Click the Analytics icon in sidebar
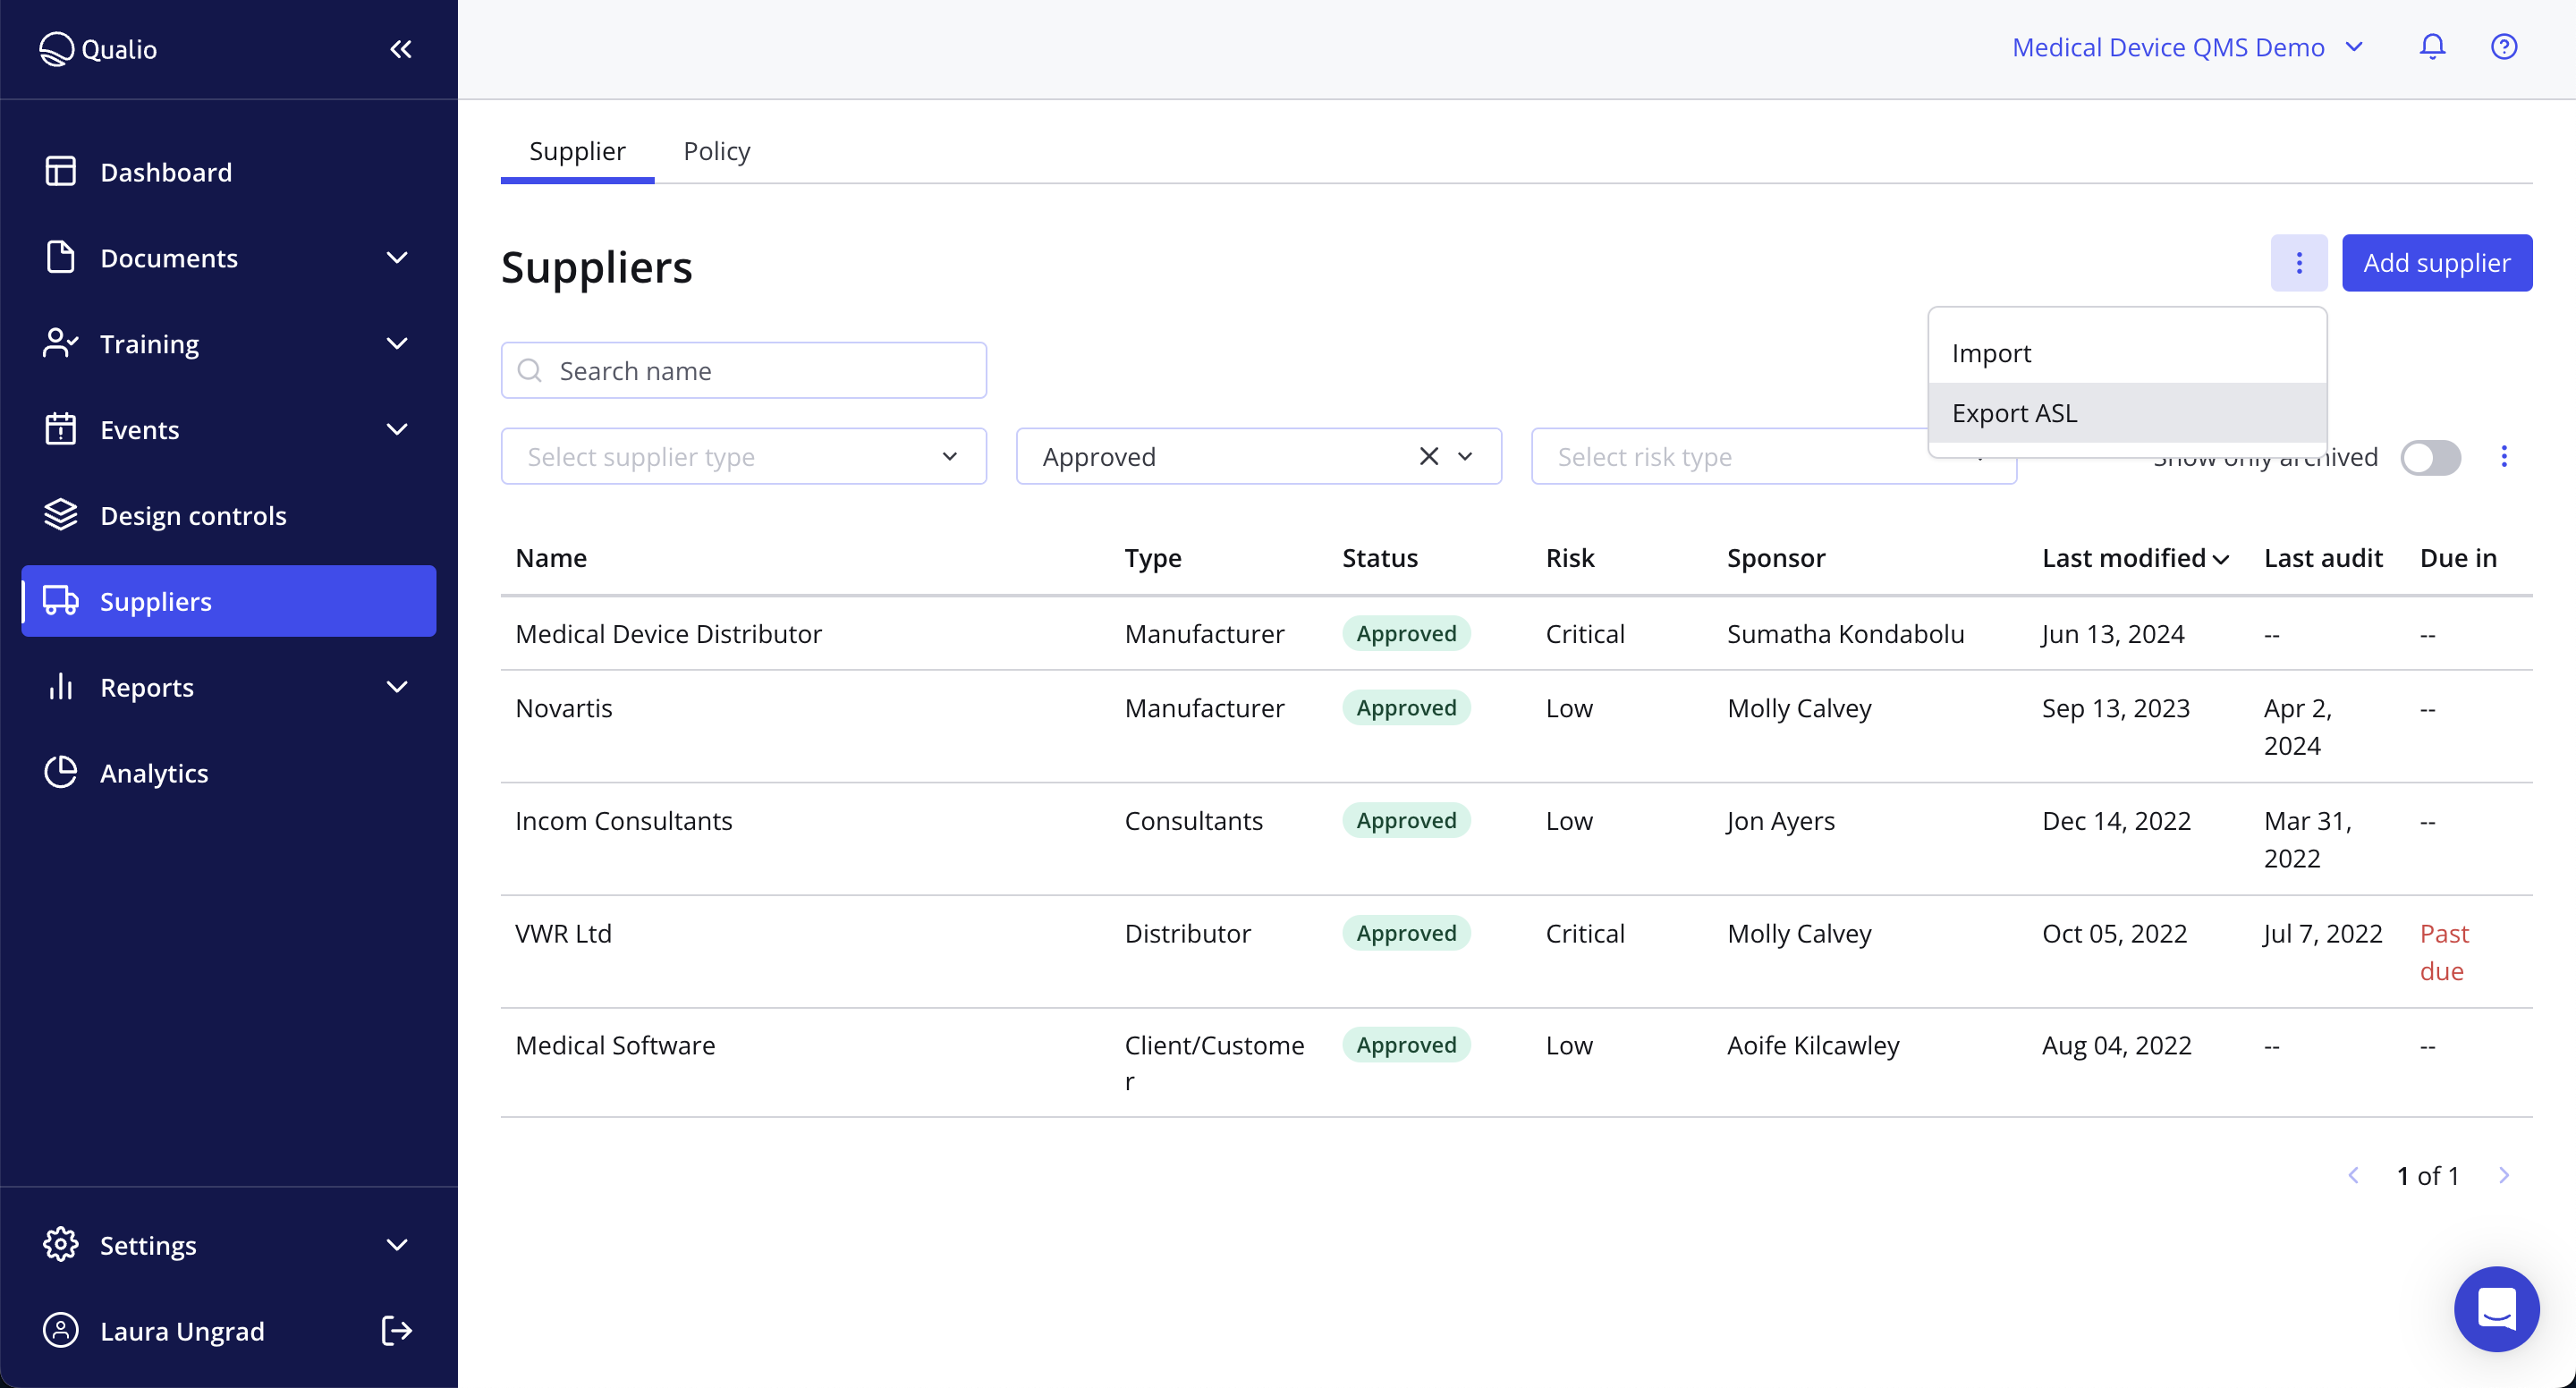This screenshot has height=1388, width=2576. point(60,772)
